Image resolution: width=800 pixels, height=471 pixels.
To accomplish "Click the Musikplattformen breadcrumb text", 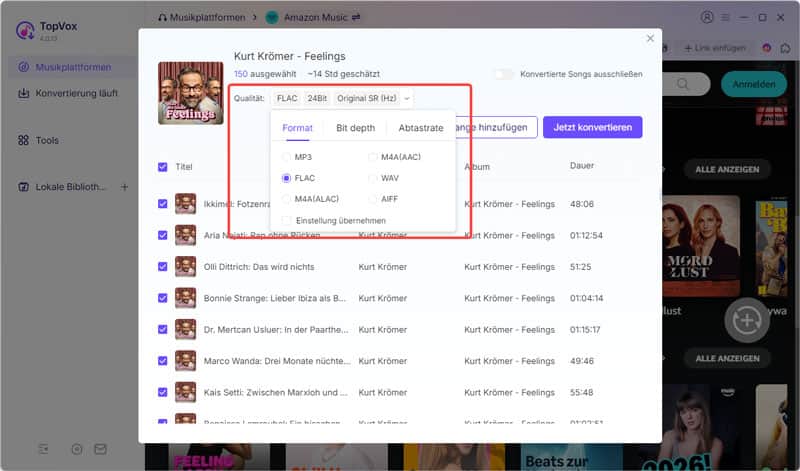I will coord(207,17).
